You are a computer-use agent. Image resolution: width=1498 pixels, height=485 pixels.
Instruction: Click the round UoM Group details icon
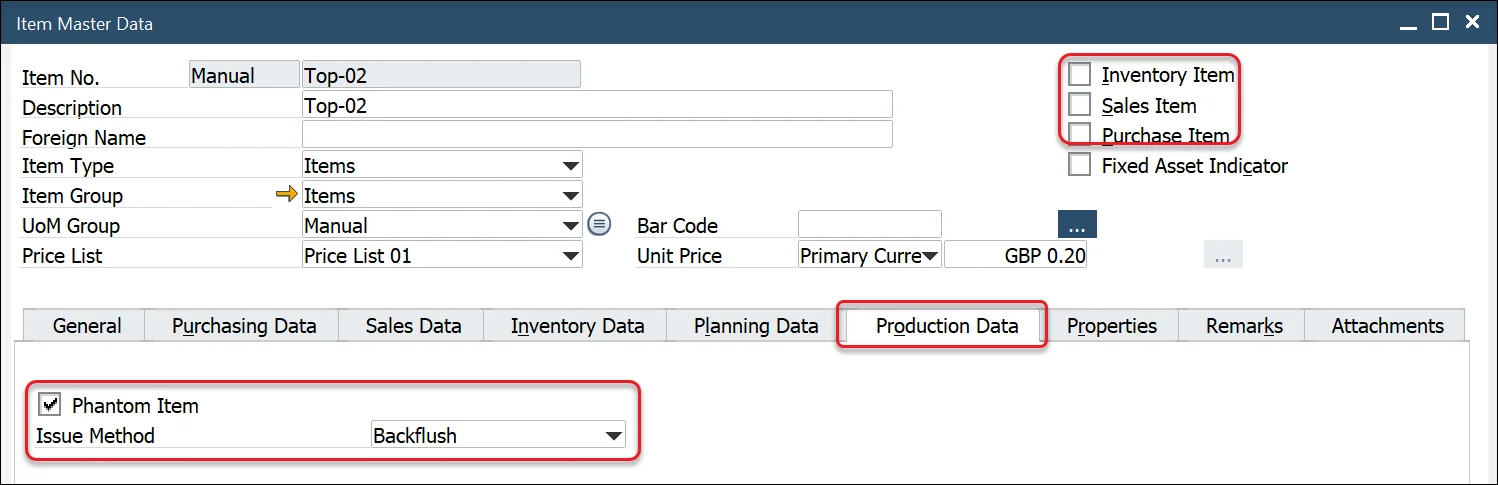tap(599, 225)
